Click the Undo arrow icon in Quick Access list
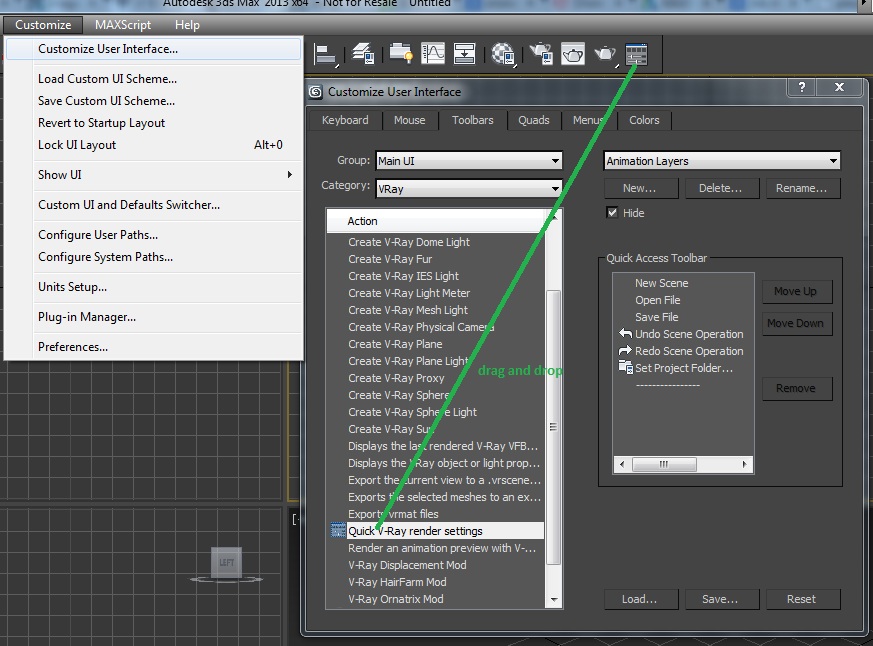This screenshot has height=646, width=873. tap(625, 334)
